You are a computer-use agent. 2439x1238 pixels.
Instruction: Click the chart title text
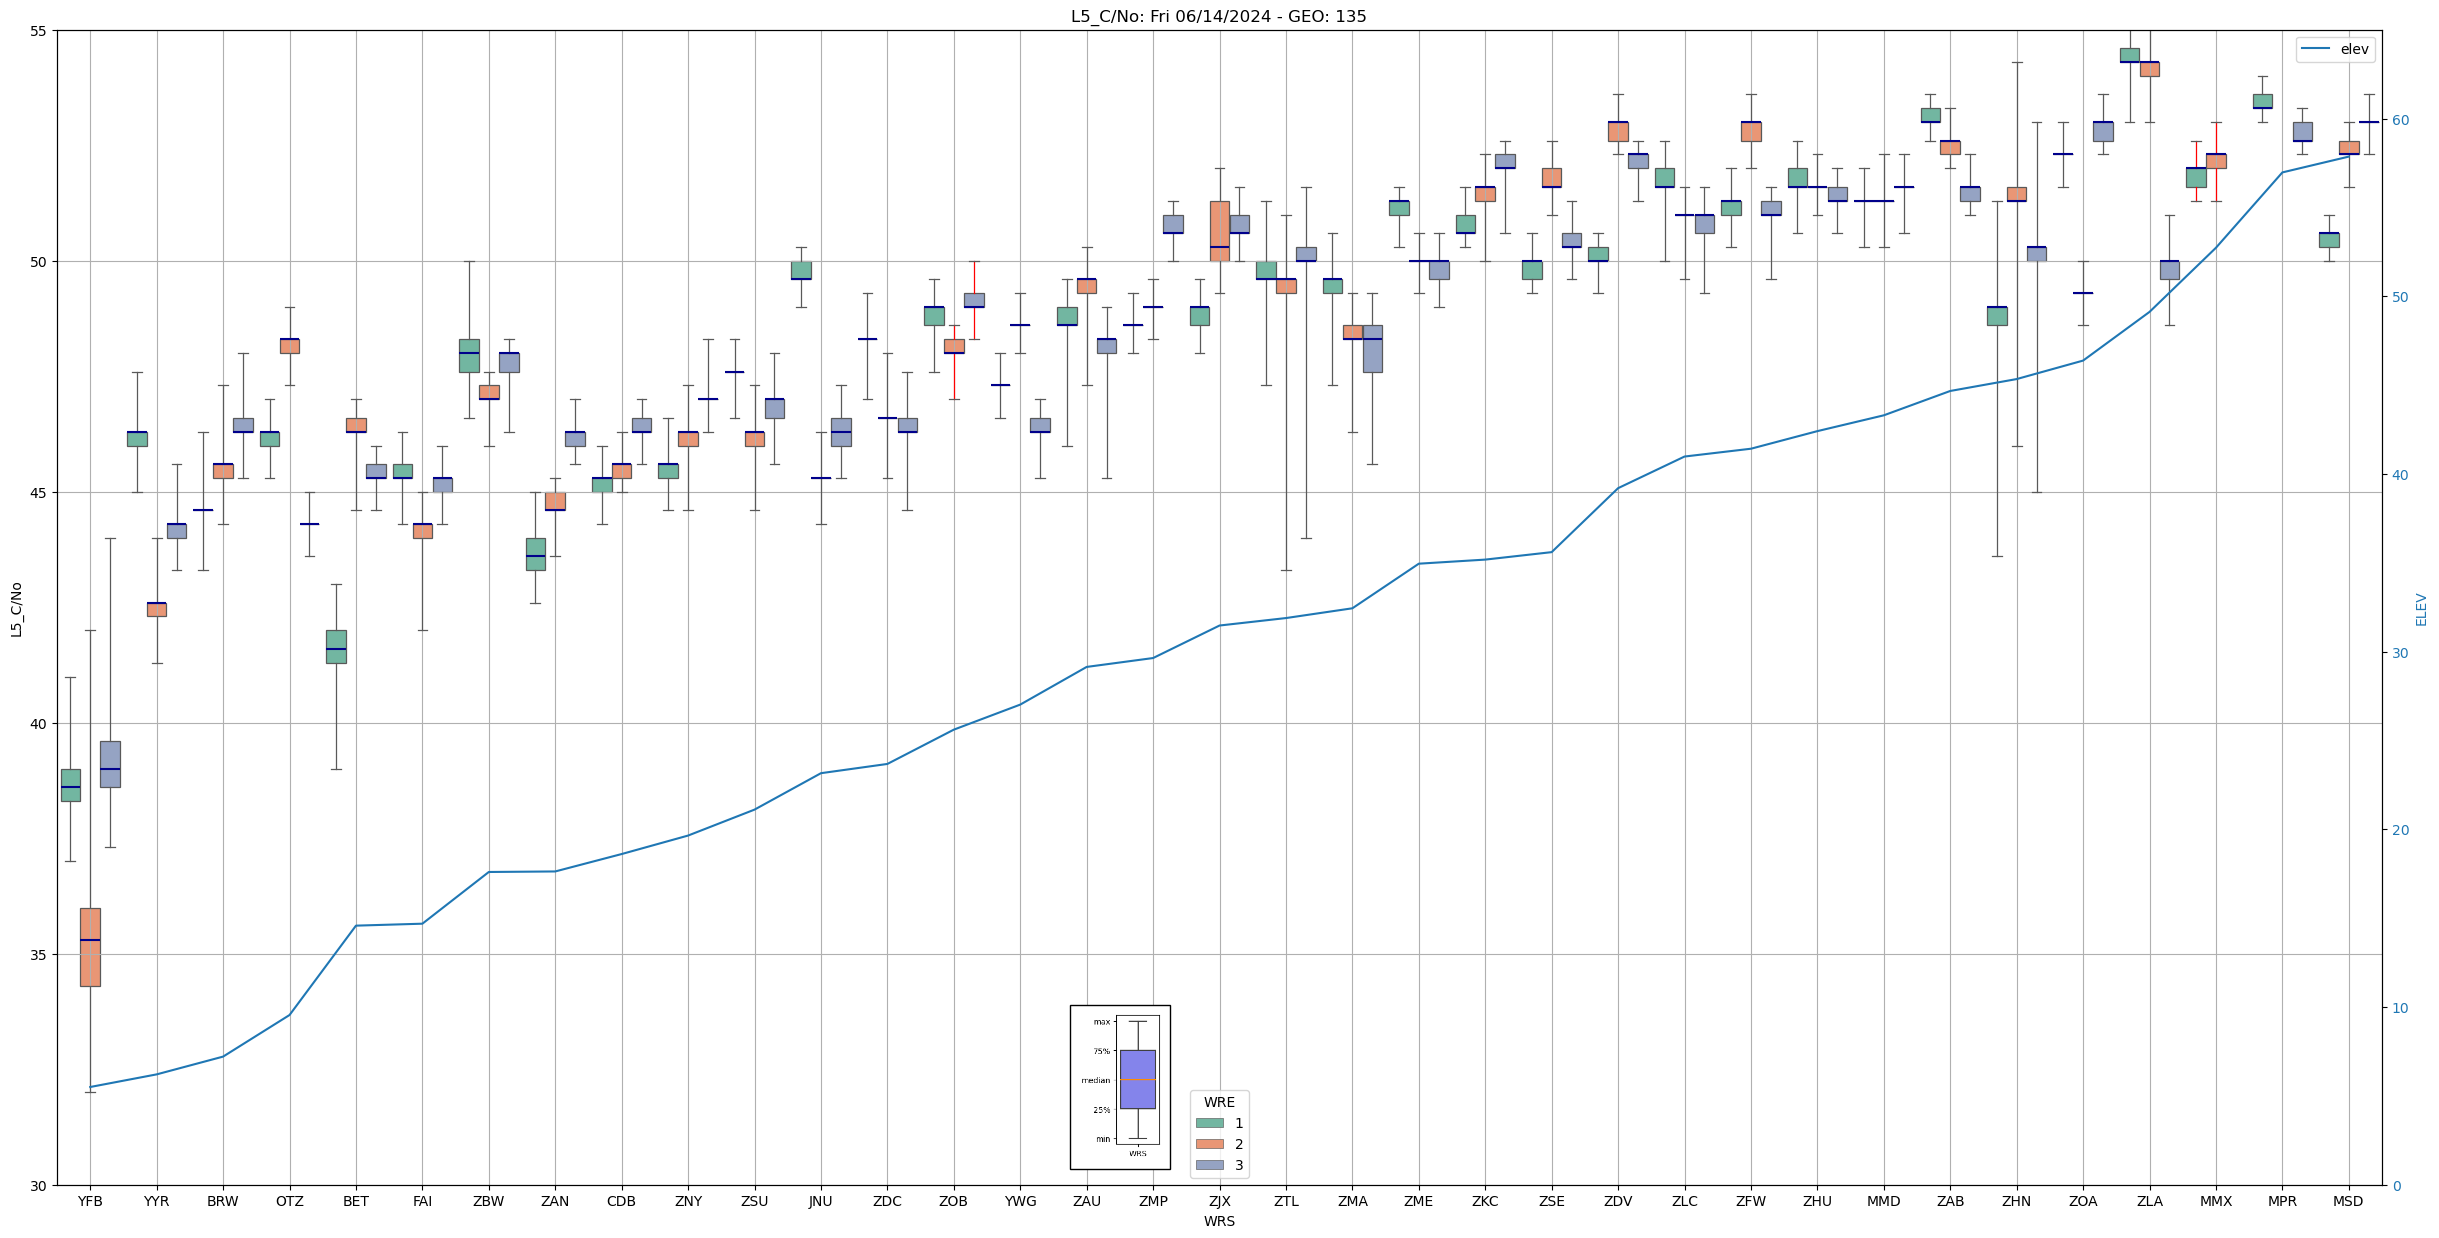tap(1218, 16)
